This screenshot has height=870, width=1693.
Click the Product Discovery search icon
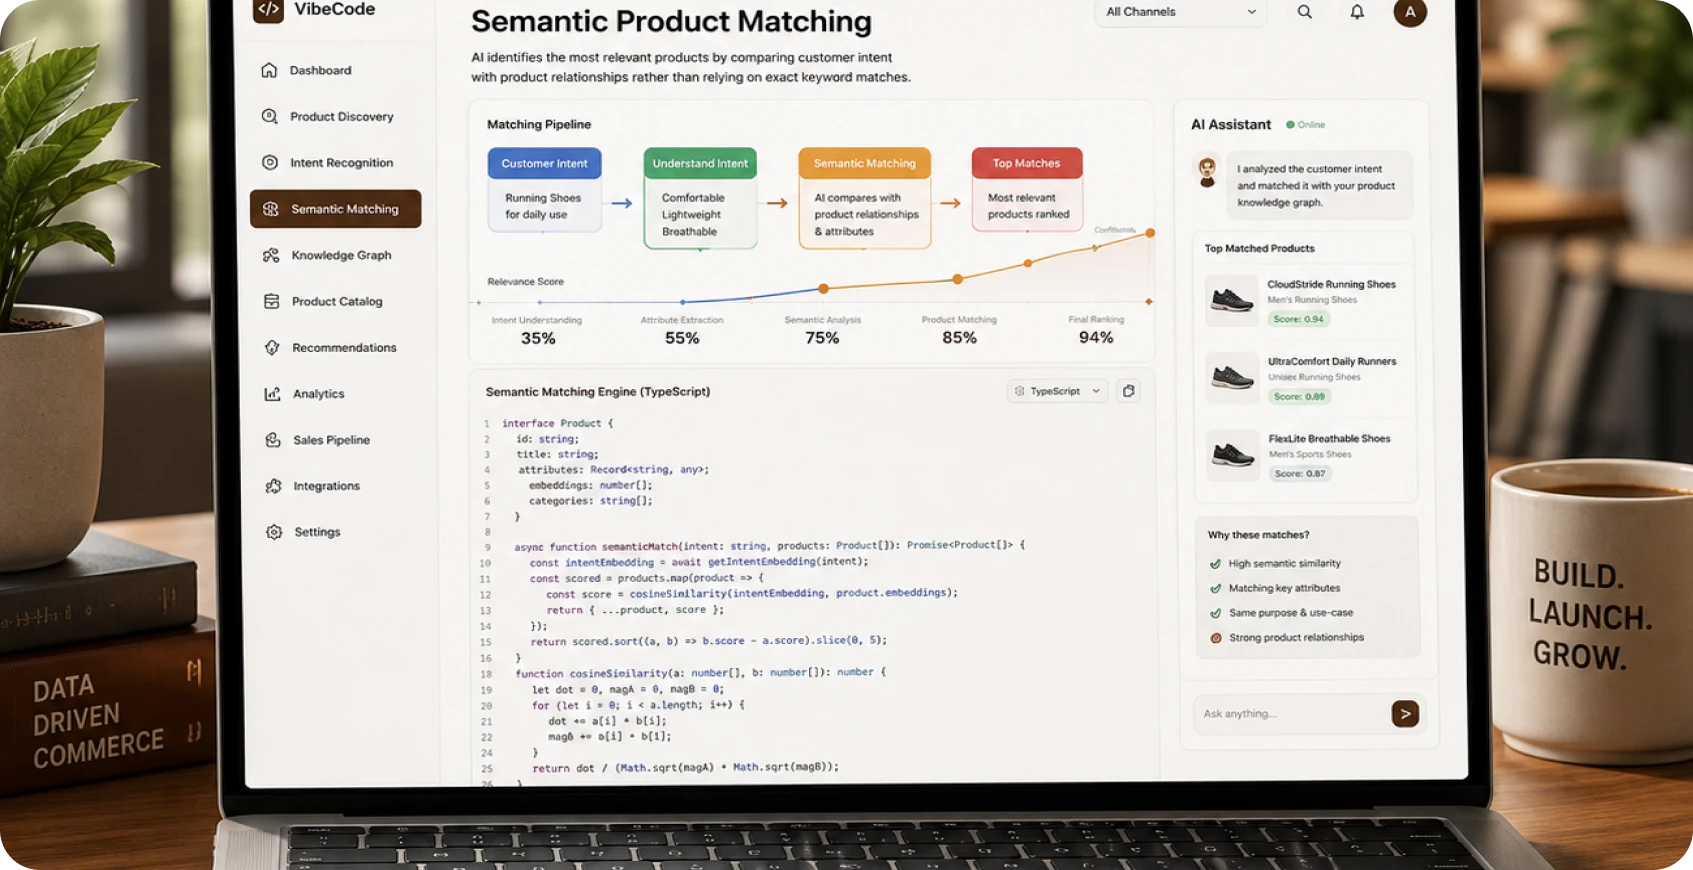coord(269,116)
